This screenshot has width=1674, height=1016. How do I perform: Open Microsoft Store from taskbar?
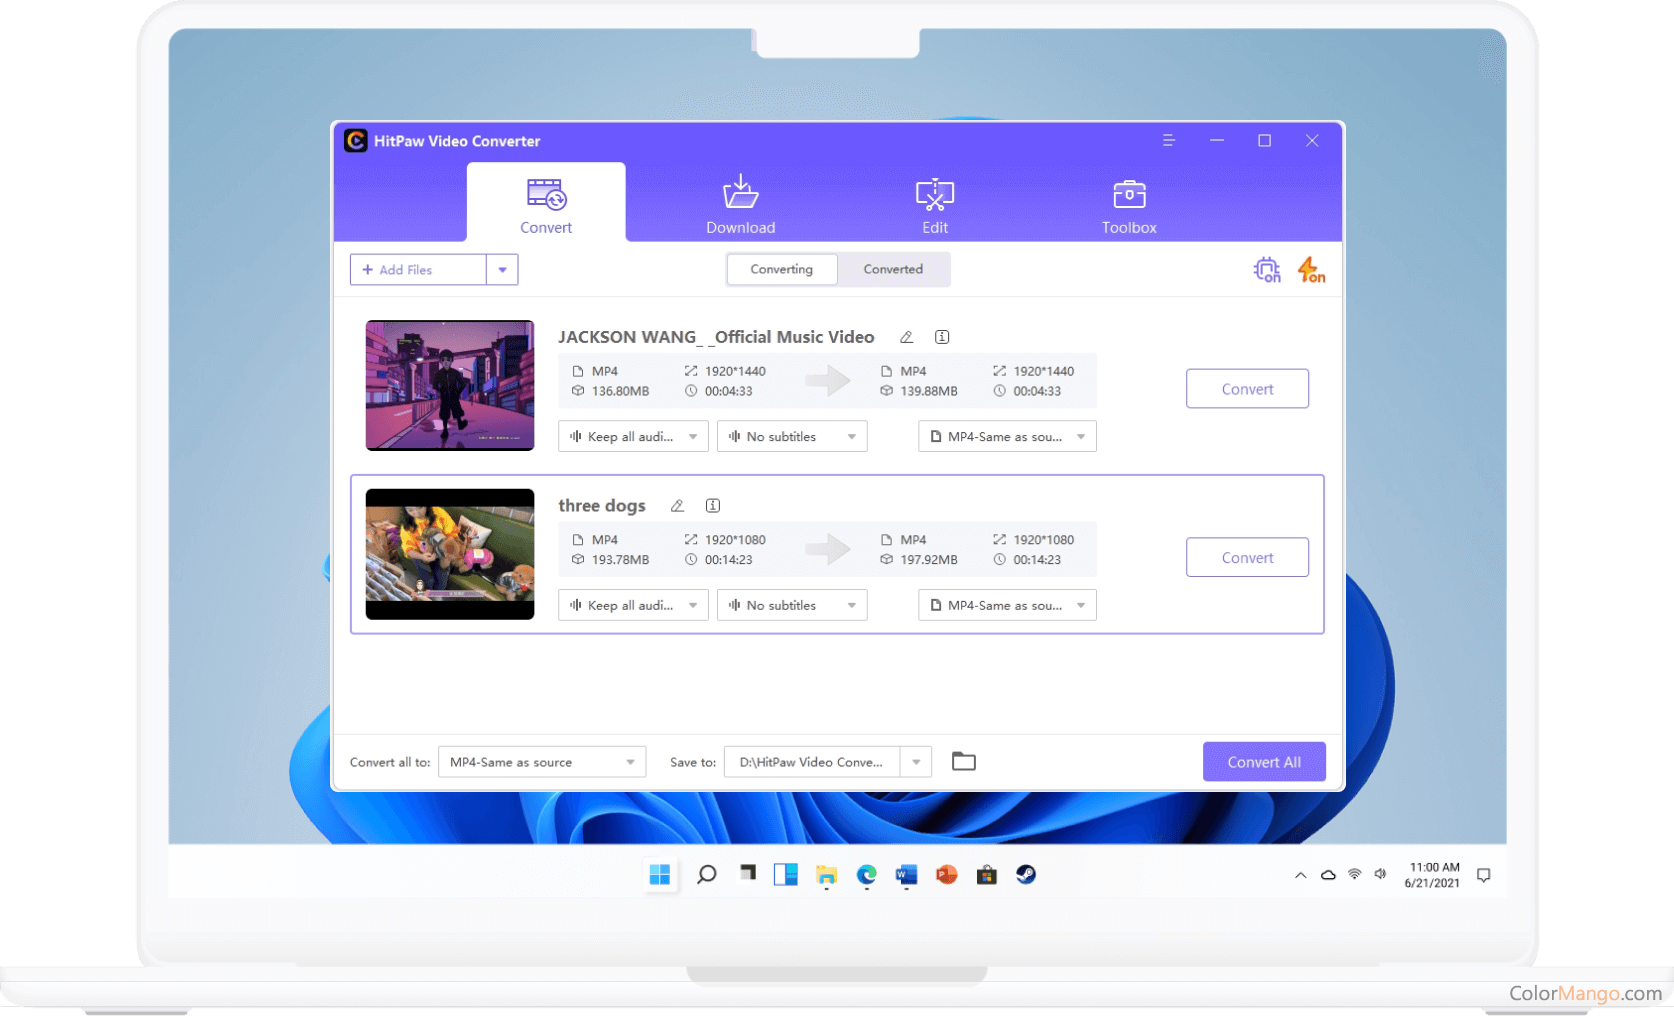pyautogui.click(x=986, y=875)
